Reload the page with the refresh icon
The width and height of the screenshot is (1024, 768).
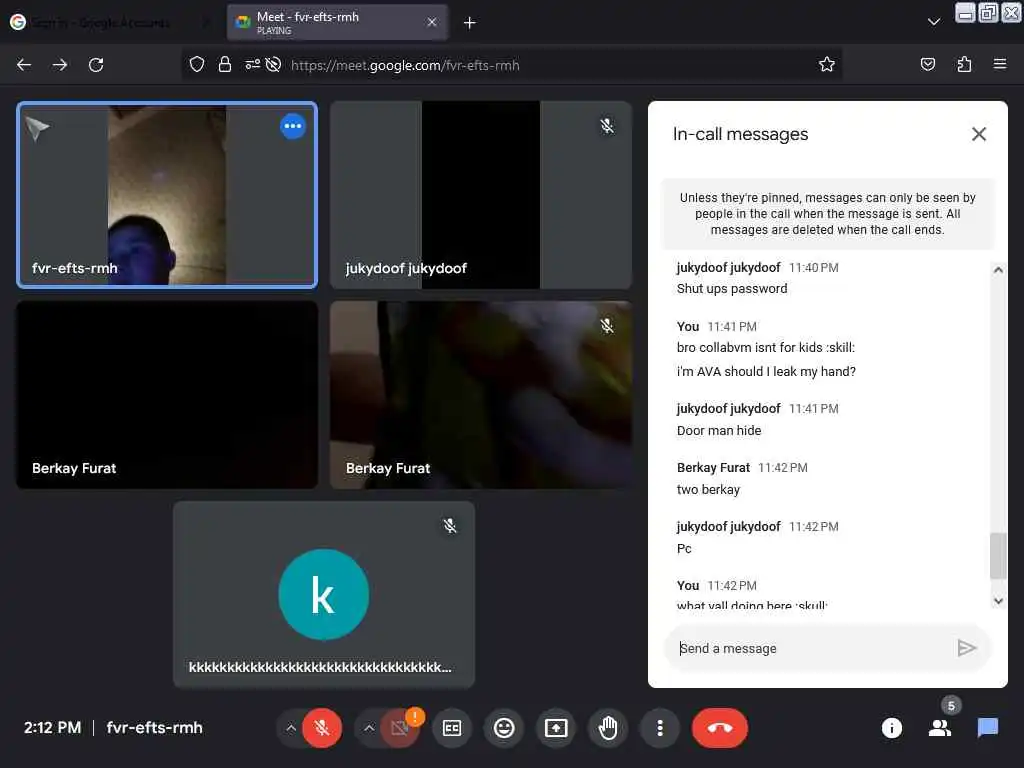(96, 65)
